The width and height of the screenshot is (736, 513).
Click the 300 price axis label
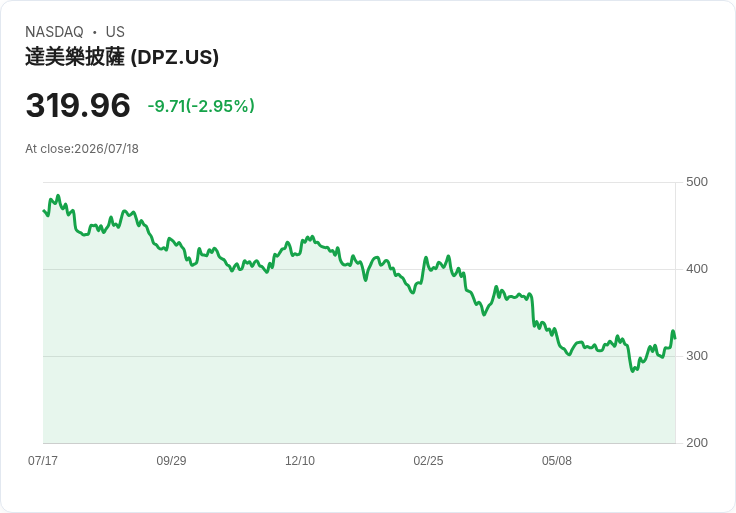point(697,356)
